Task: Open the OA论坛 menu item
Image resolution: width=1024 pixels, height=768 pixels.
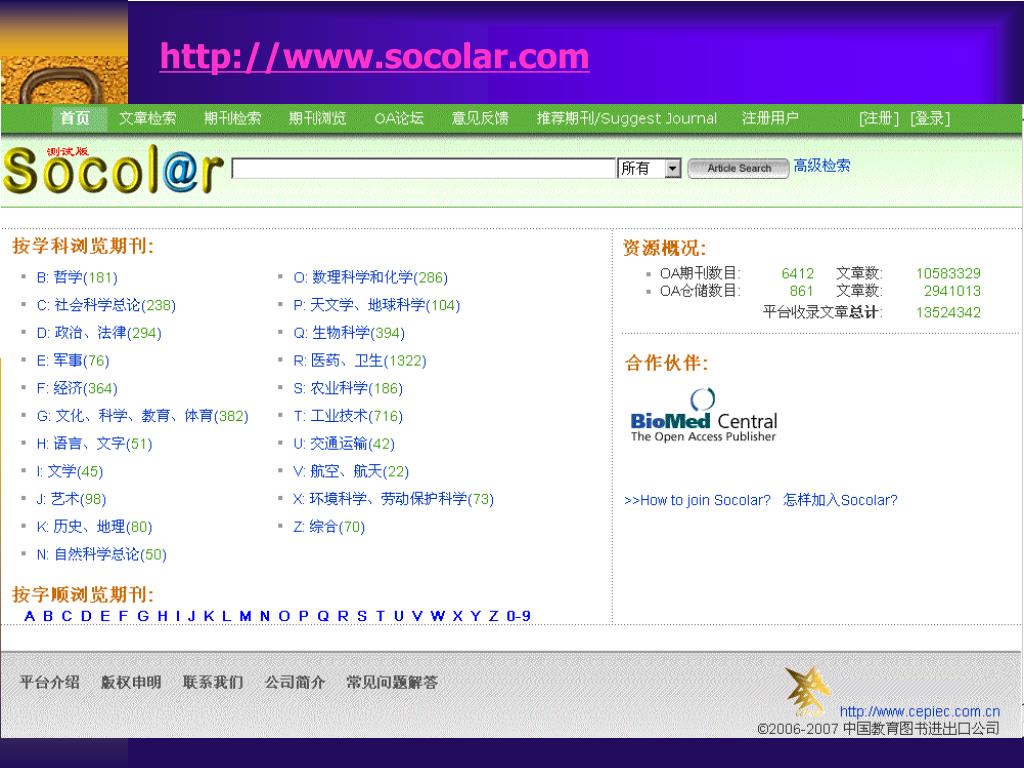Action: pyautogui.click(x=399, y=118)
